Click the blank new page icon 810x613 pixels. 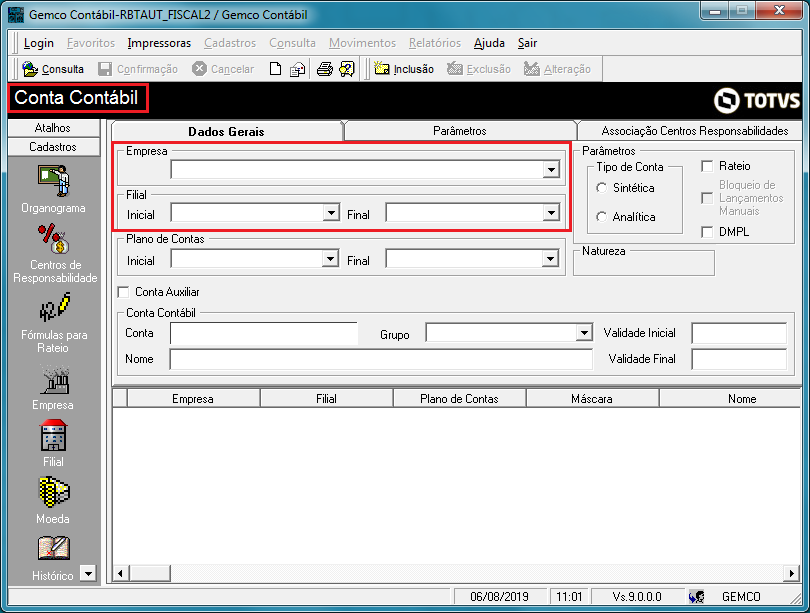tap(275, 69)
